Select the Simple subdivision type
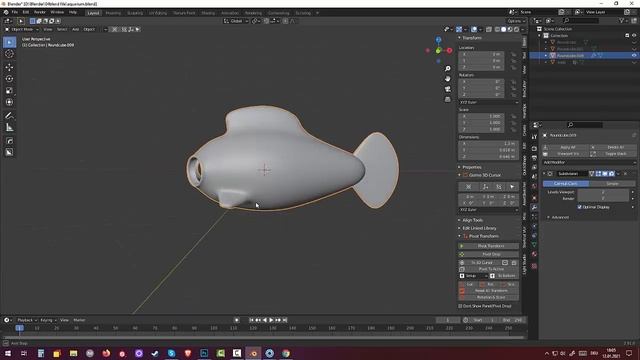Image resolution: width=640 pixels, height=360 pixels. pyautogui.click(x=612, y=184)
